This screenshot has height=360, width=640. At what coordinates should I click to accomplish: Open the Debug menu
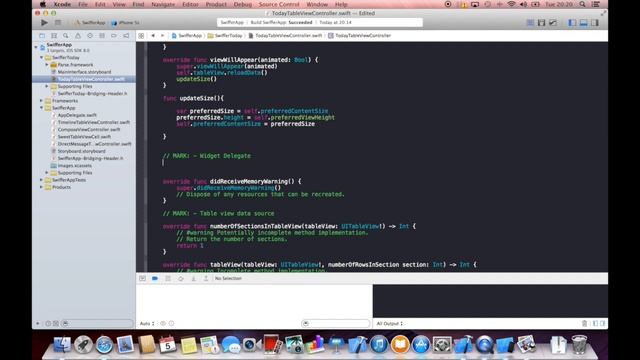(243, 4)
